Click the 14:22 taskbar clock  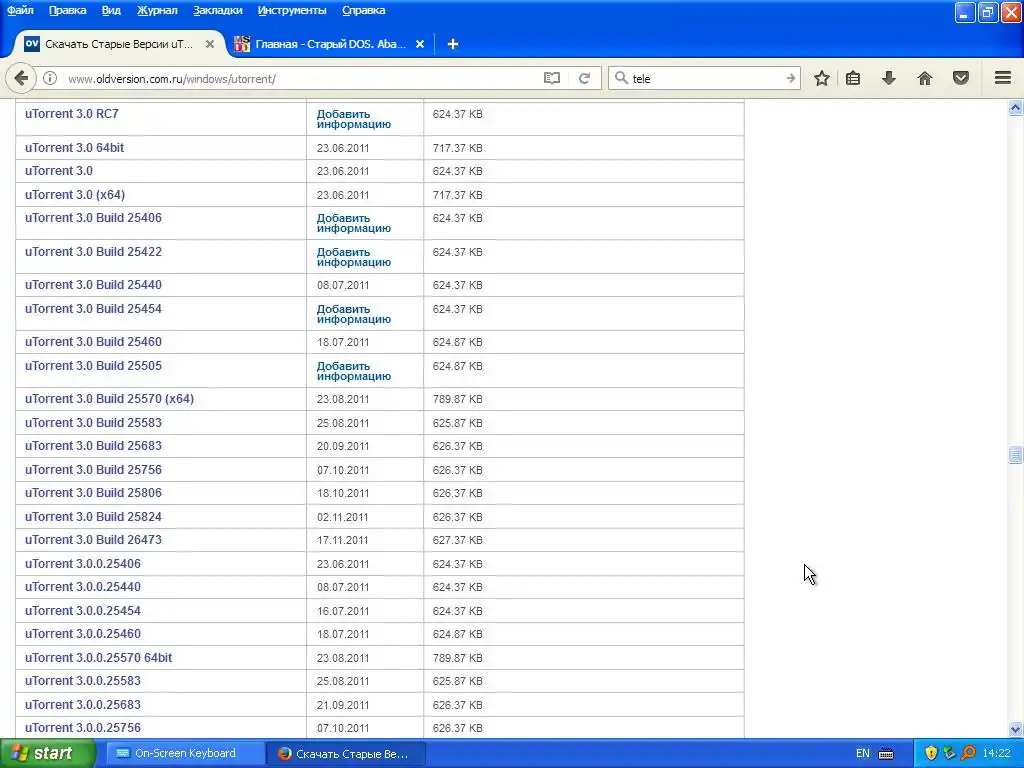point(997,754)
